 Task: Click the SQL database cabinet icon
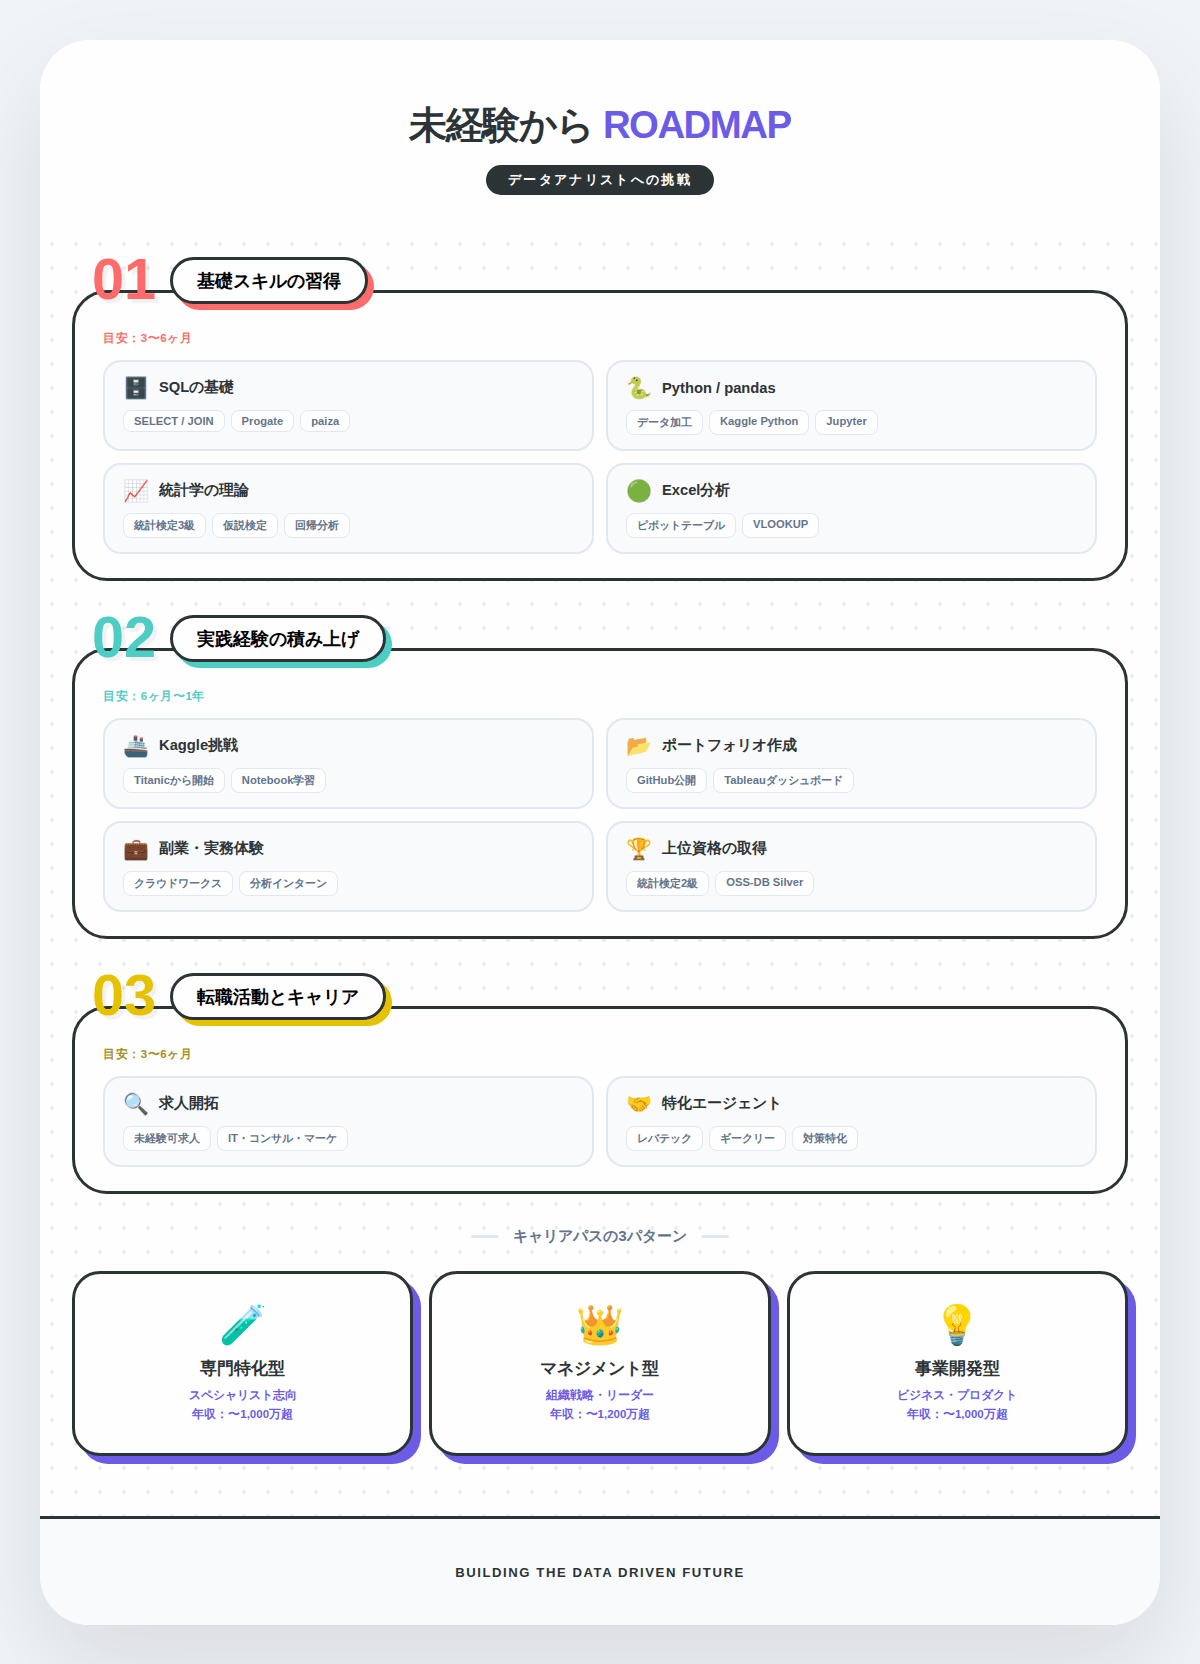point(136,388)
